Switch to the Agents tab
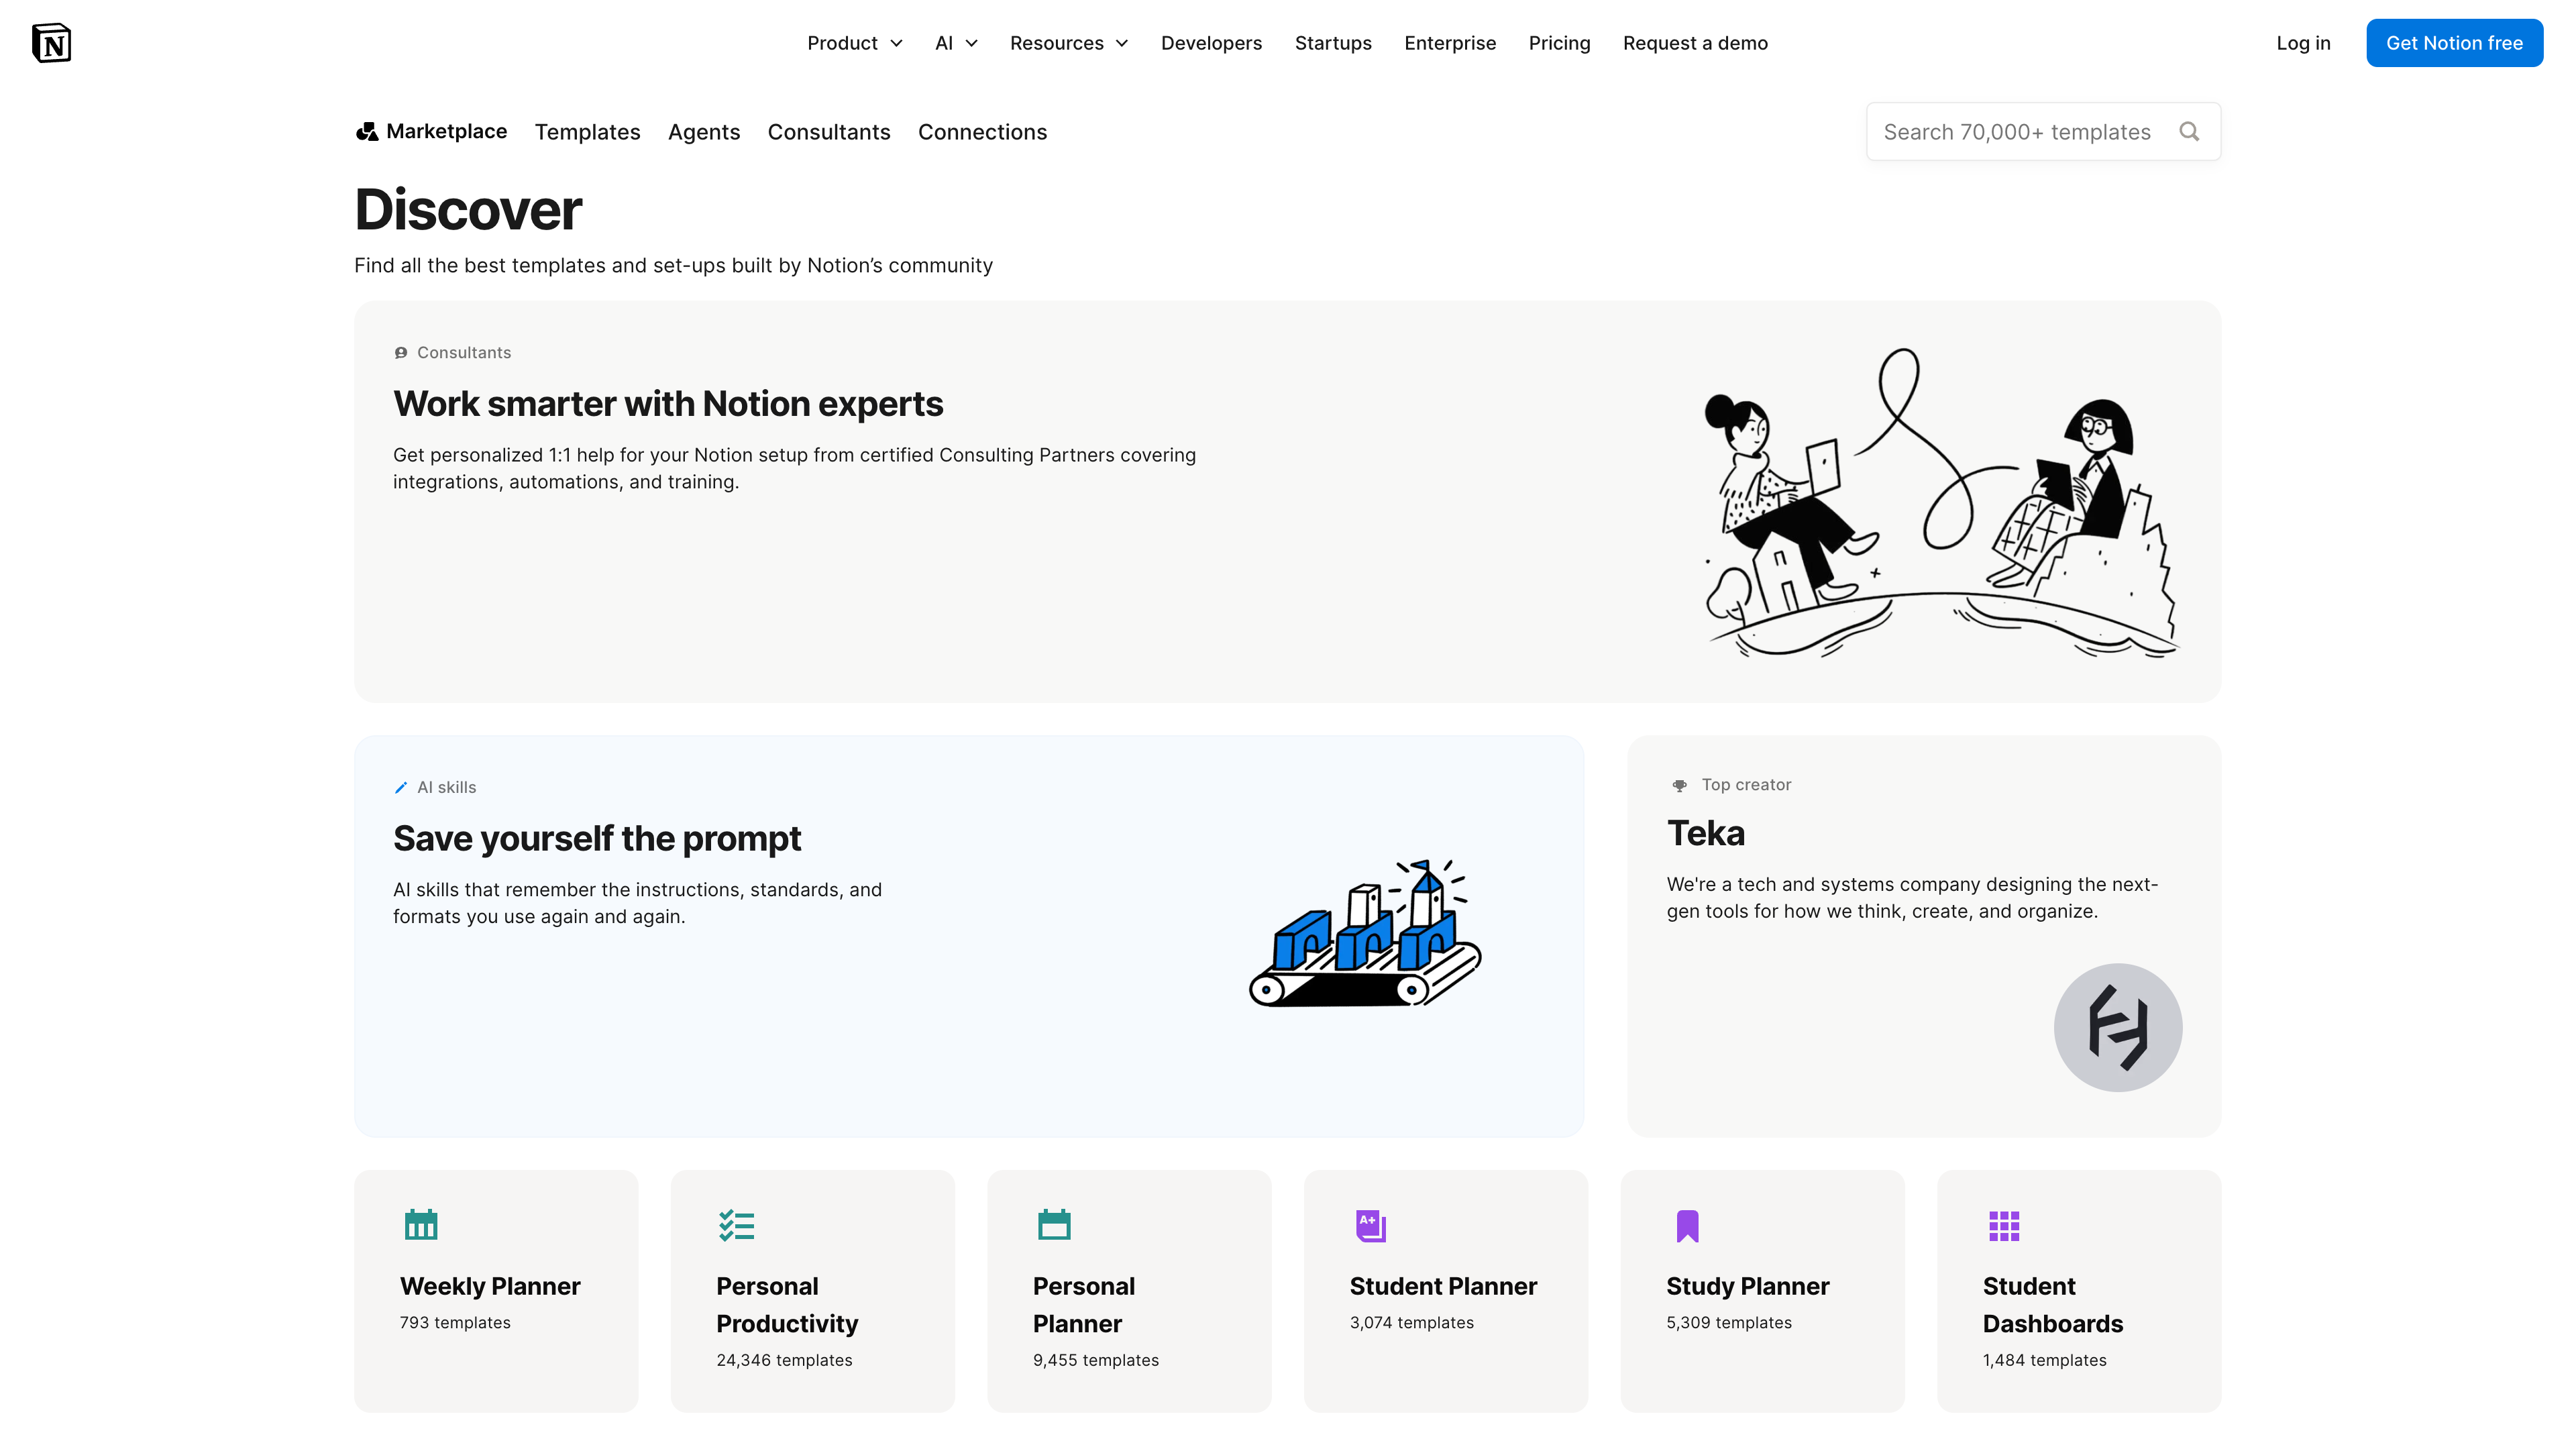The height and width of the screenshot is (1449, 2576). pyautogui.click(x=704, y=132)
